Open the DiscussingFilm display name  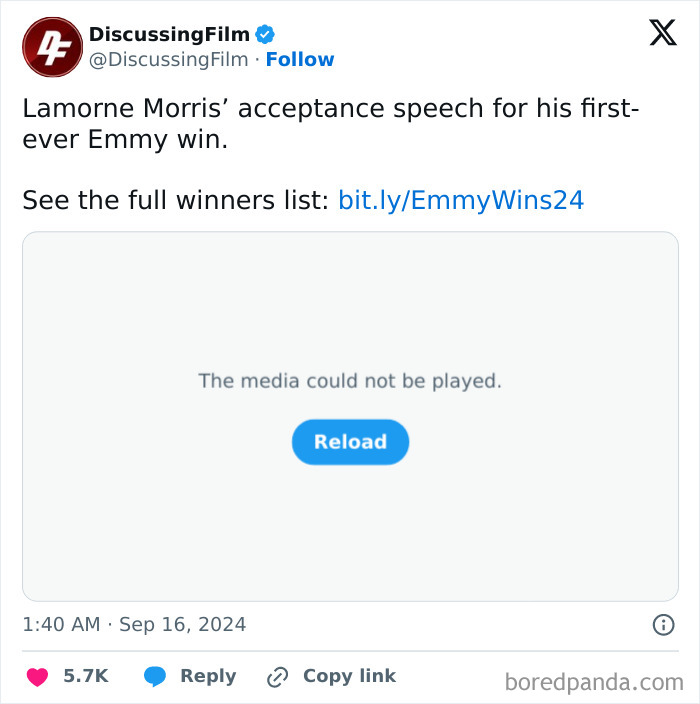pyautogui.click(x=169, y=35)
